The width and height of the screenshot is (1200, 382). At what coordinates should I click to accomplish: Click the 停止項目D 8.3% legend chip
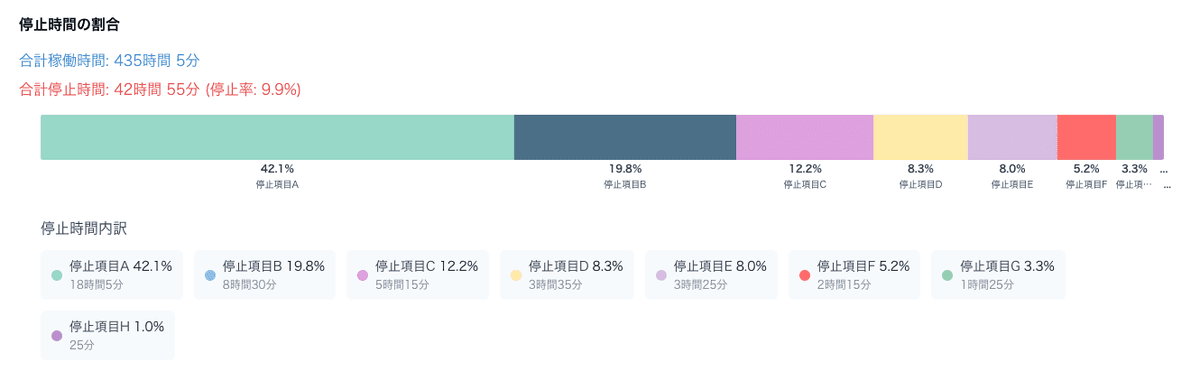point(567,274)
